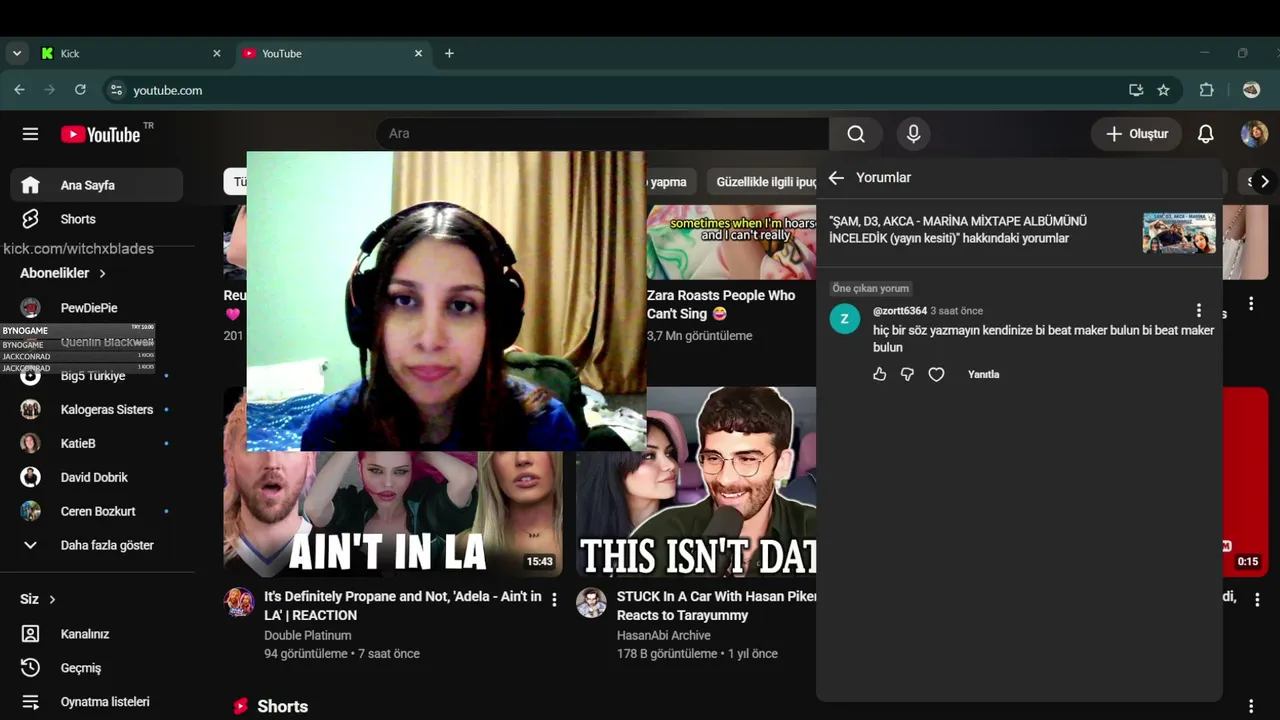
Task: Open Adela Ain't in LA reaction title
Action: 403,606
